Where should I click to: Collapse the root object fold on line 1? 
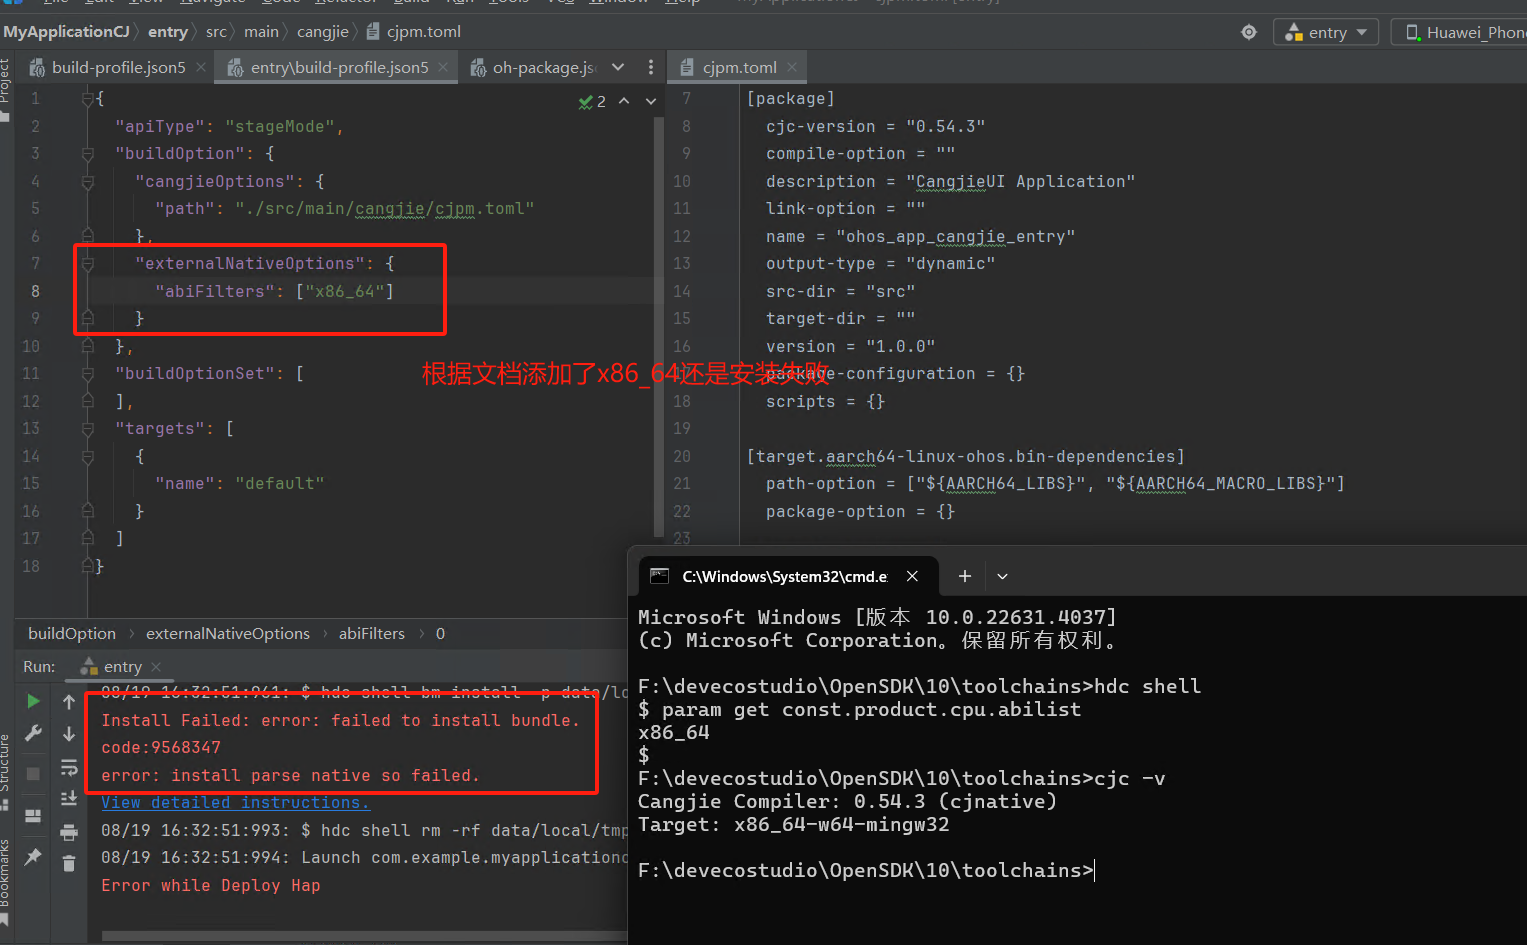coord(88,99)
